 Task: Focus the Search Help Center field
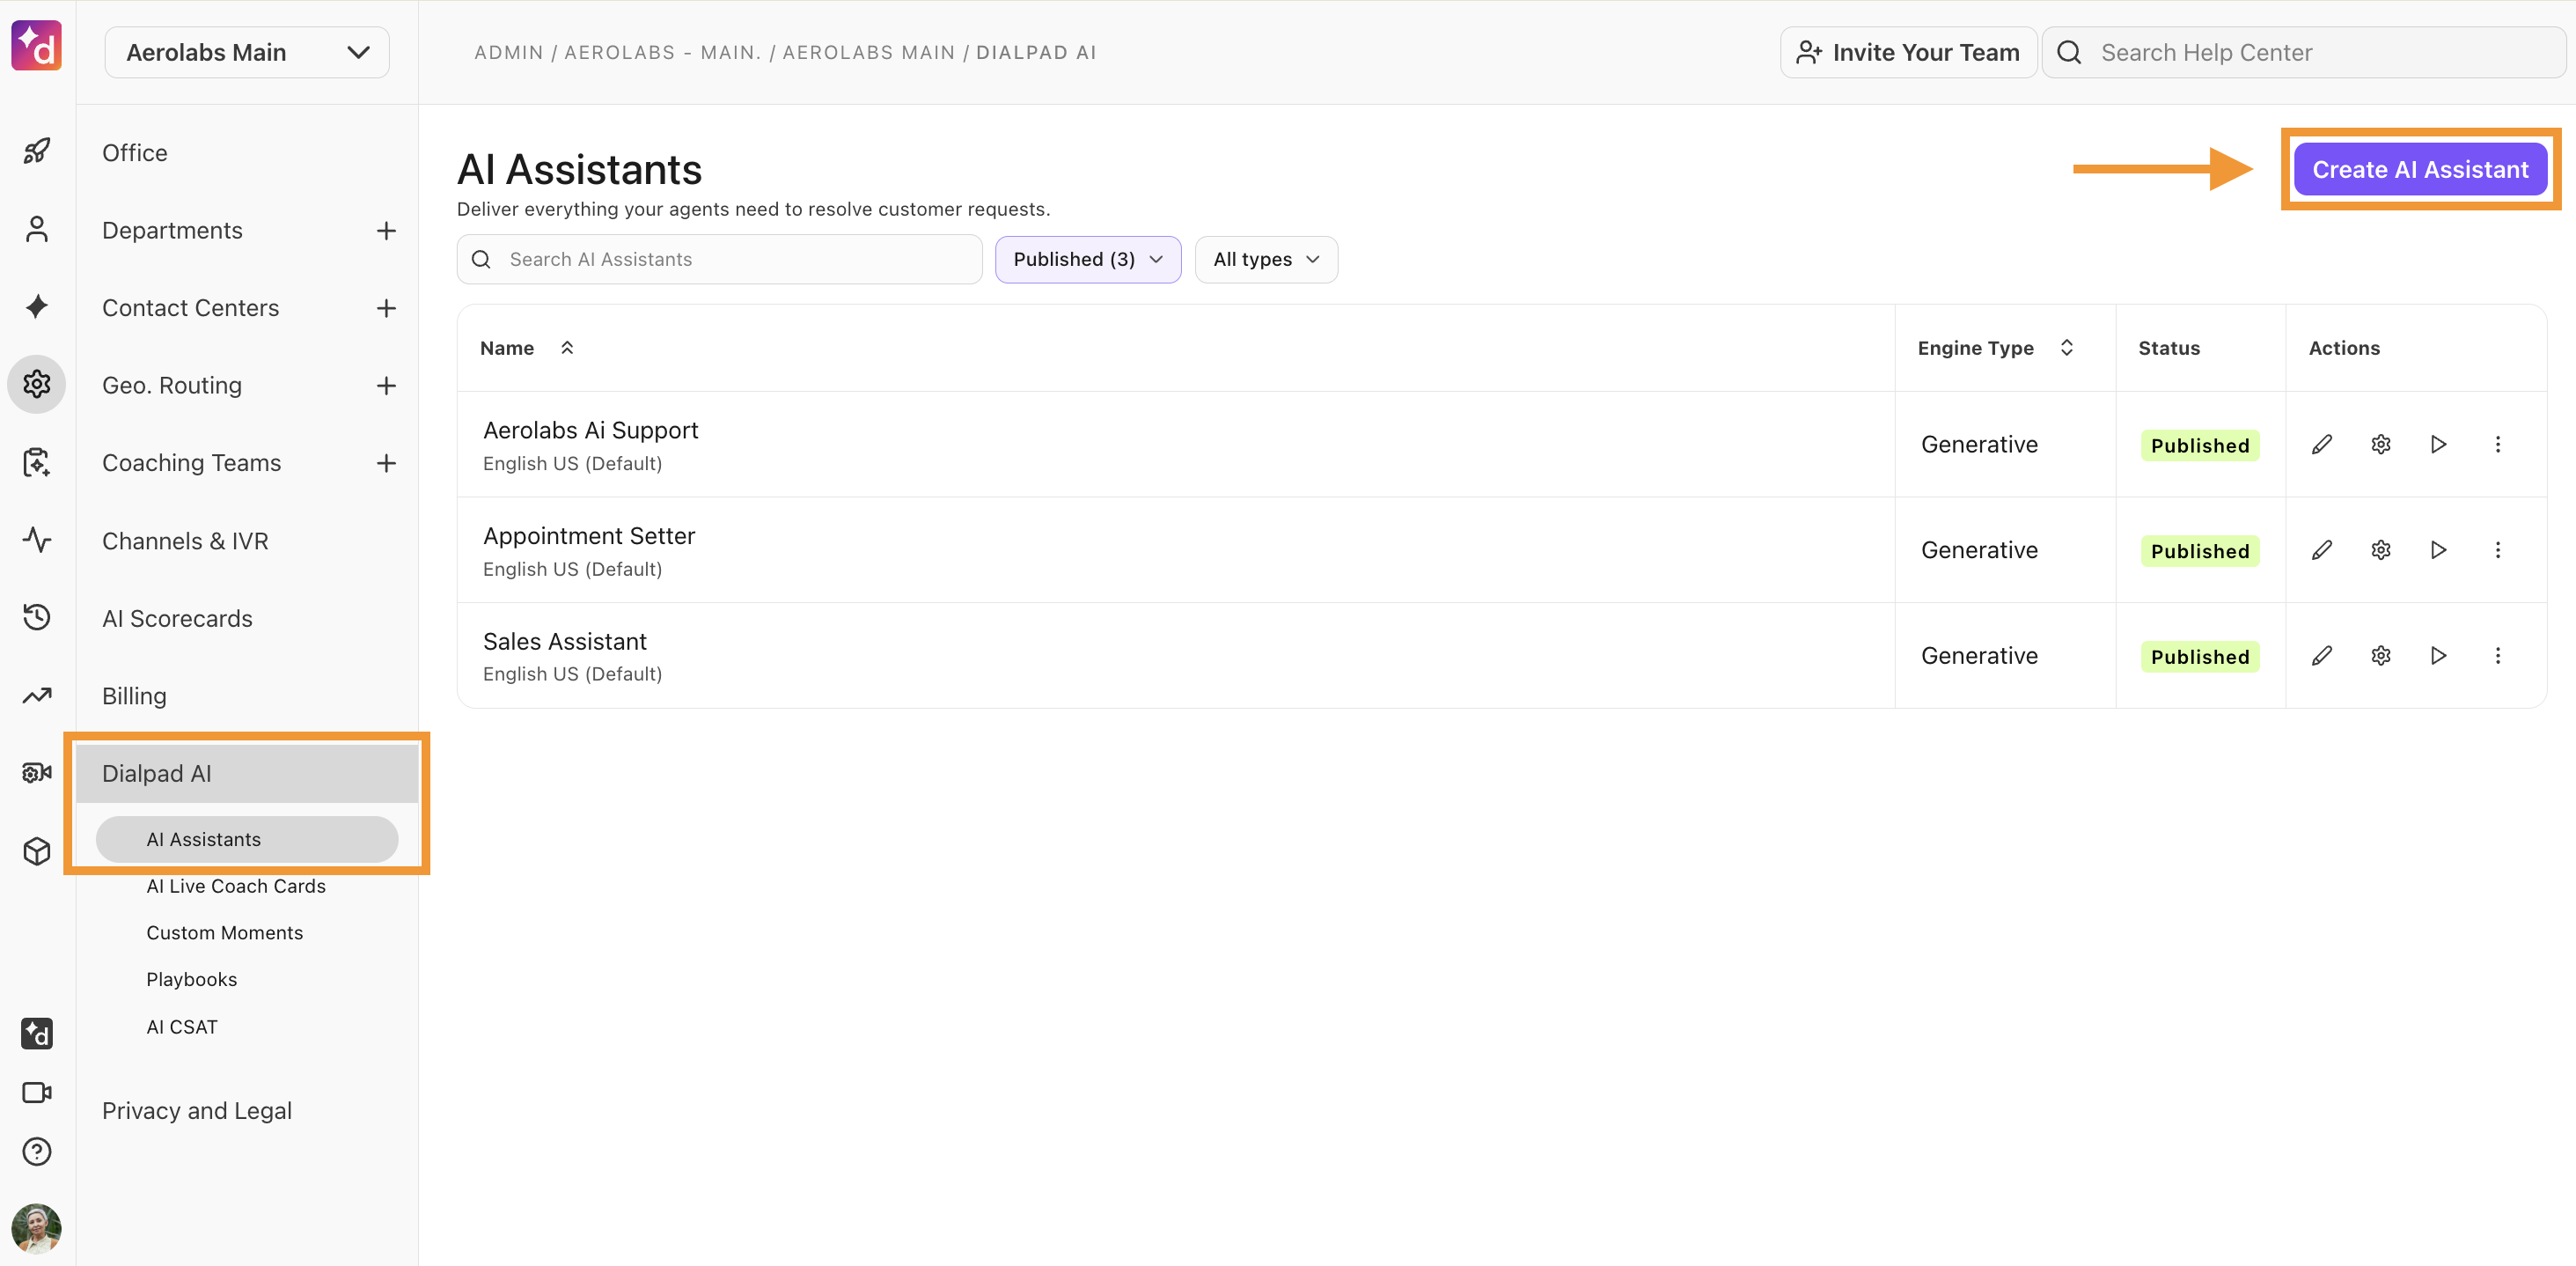tap(2304, 52)
